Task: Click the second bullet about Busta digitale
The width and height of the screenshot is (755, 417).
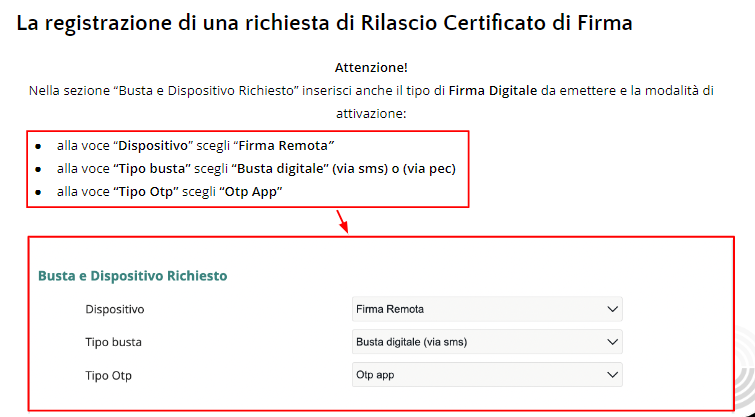Action: click(256, 169)
